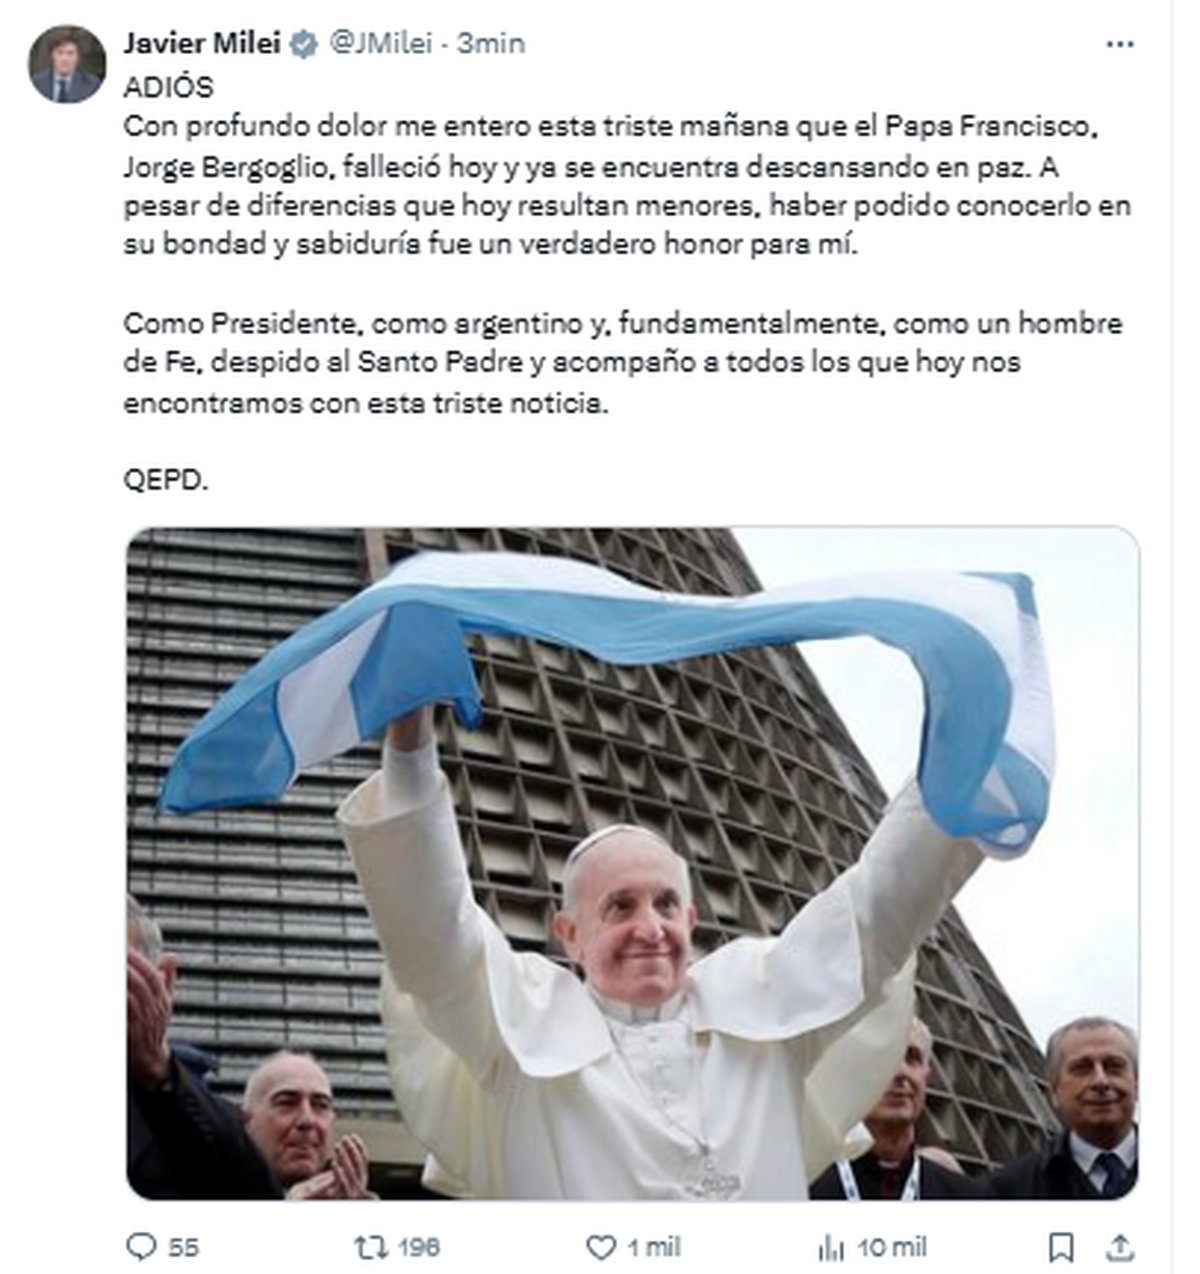Click the ADIÓS heading text
The image size is (1200, 1274).
pyautogui.click(x=168, y=87)
